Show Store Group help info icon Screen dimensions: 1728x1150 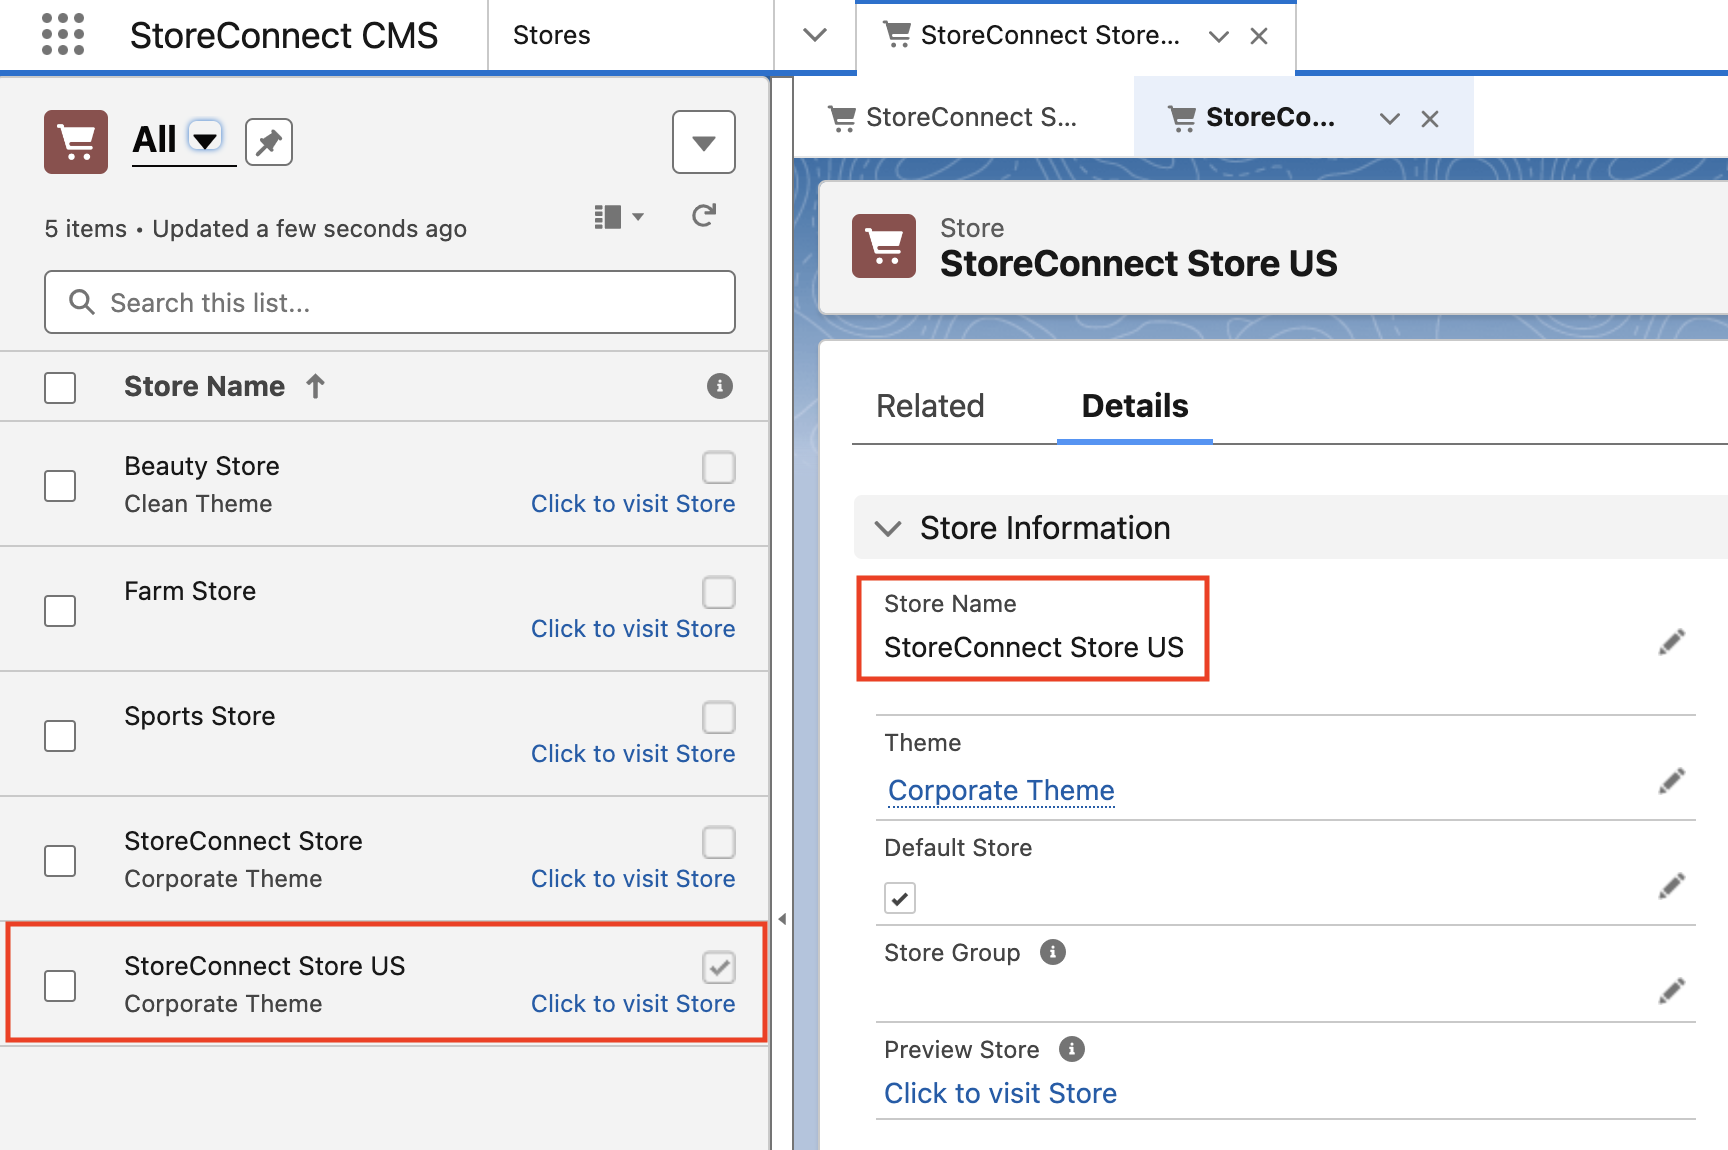click(1053, 952)
